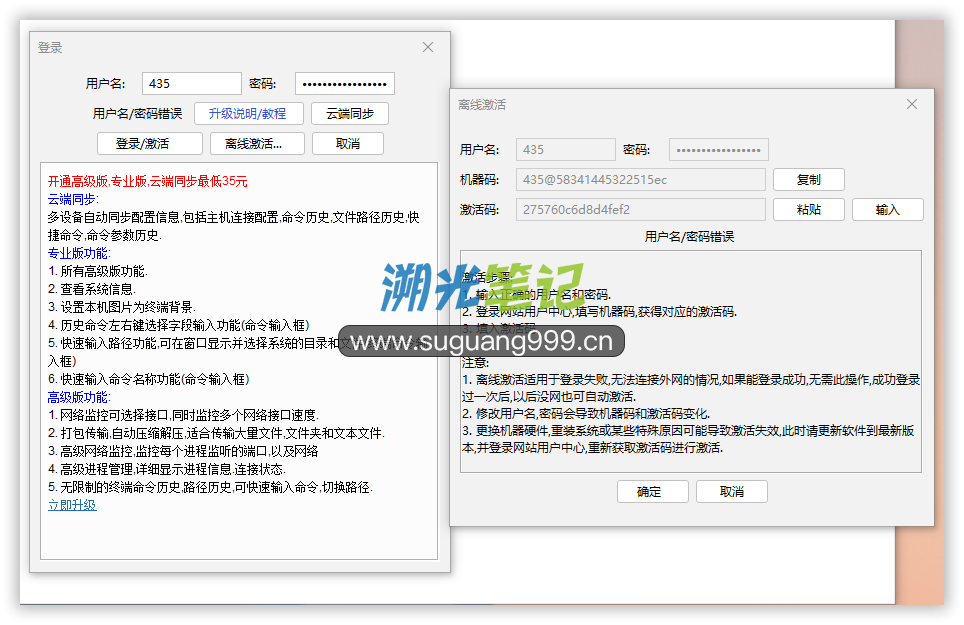Viewport: 964px width, 625px height.
Task: Click the 激活码 activation code field
Action: [640, 210]
